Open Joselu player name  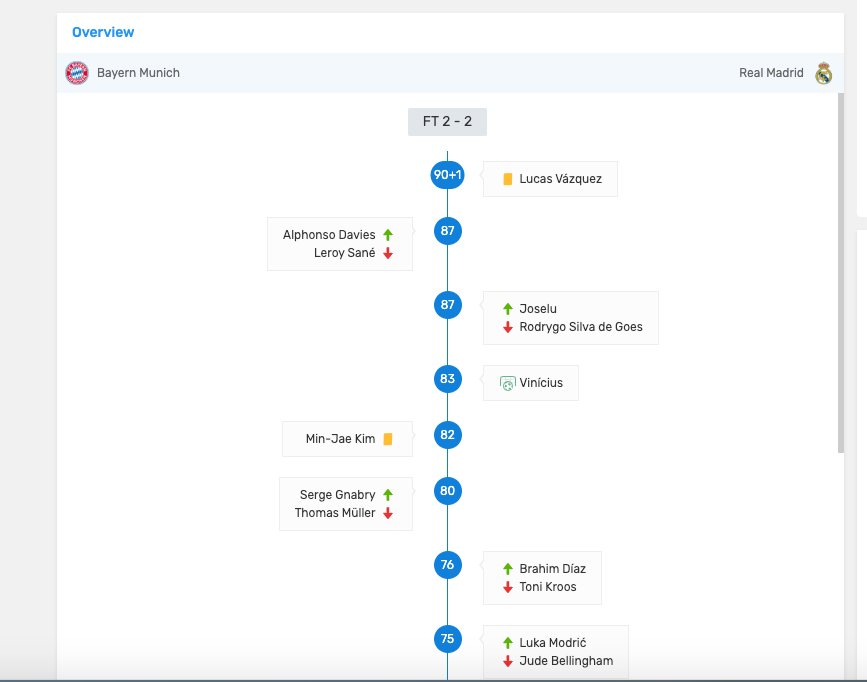coord(538,309)
